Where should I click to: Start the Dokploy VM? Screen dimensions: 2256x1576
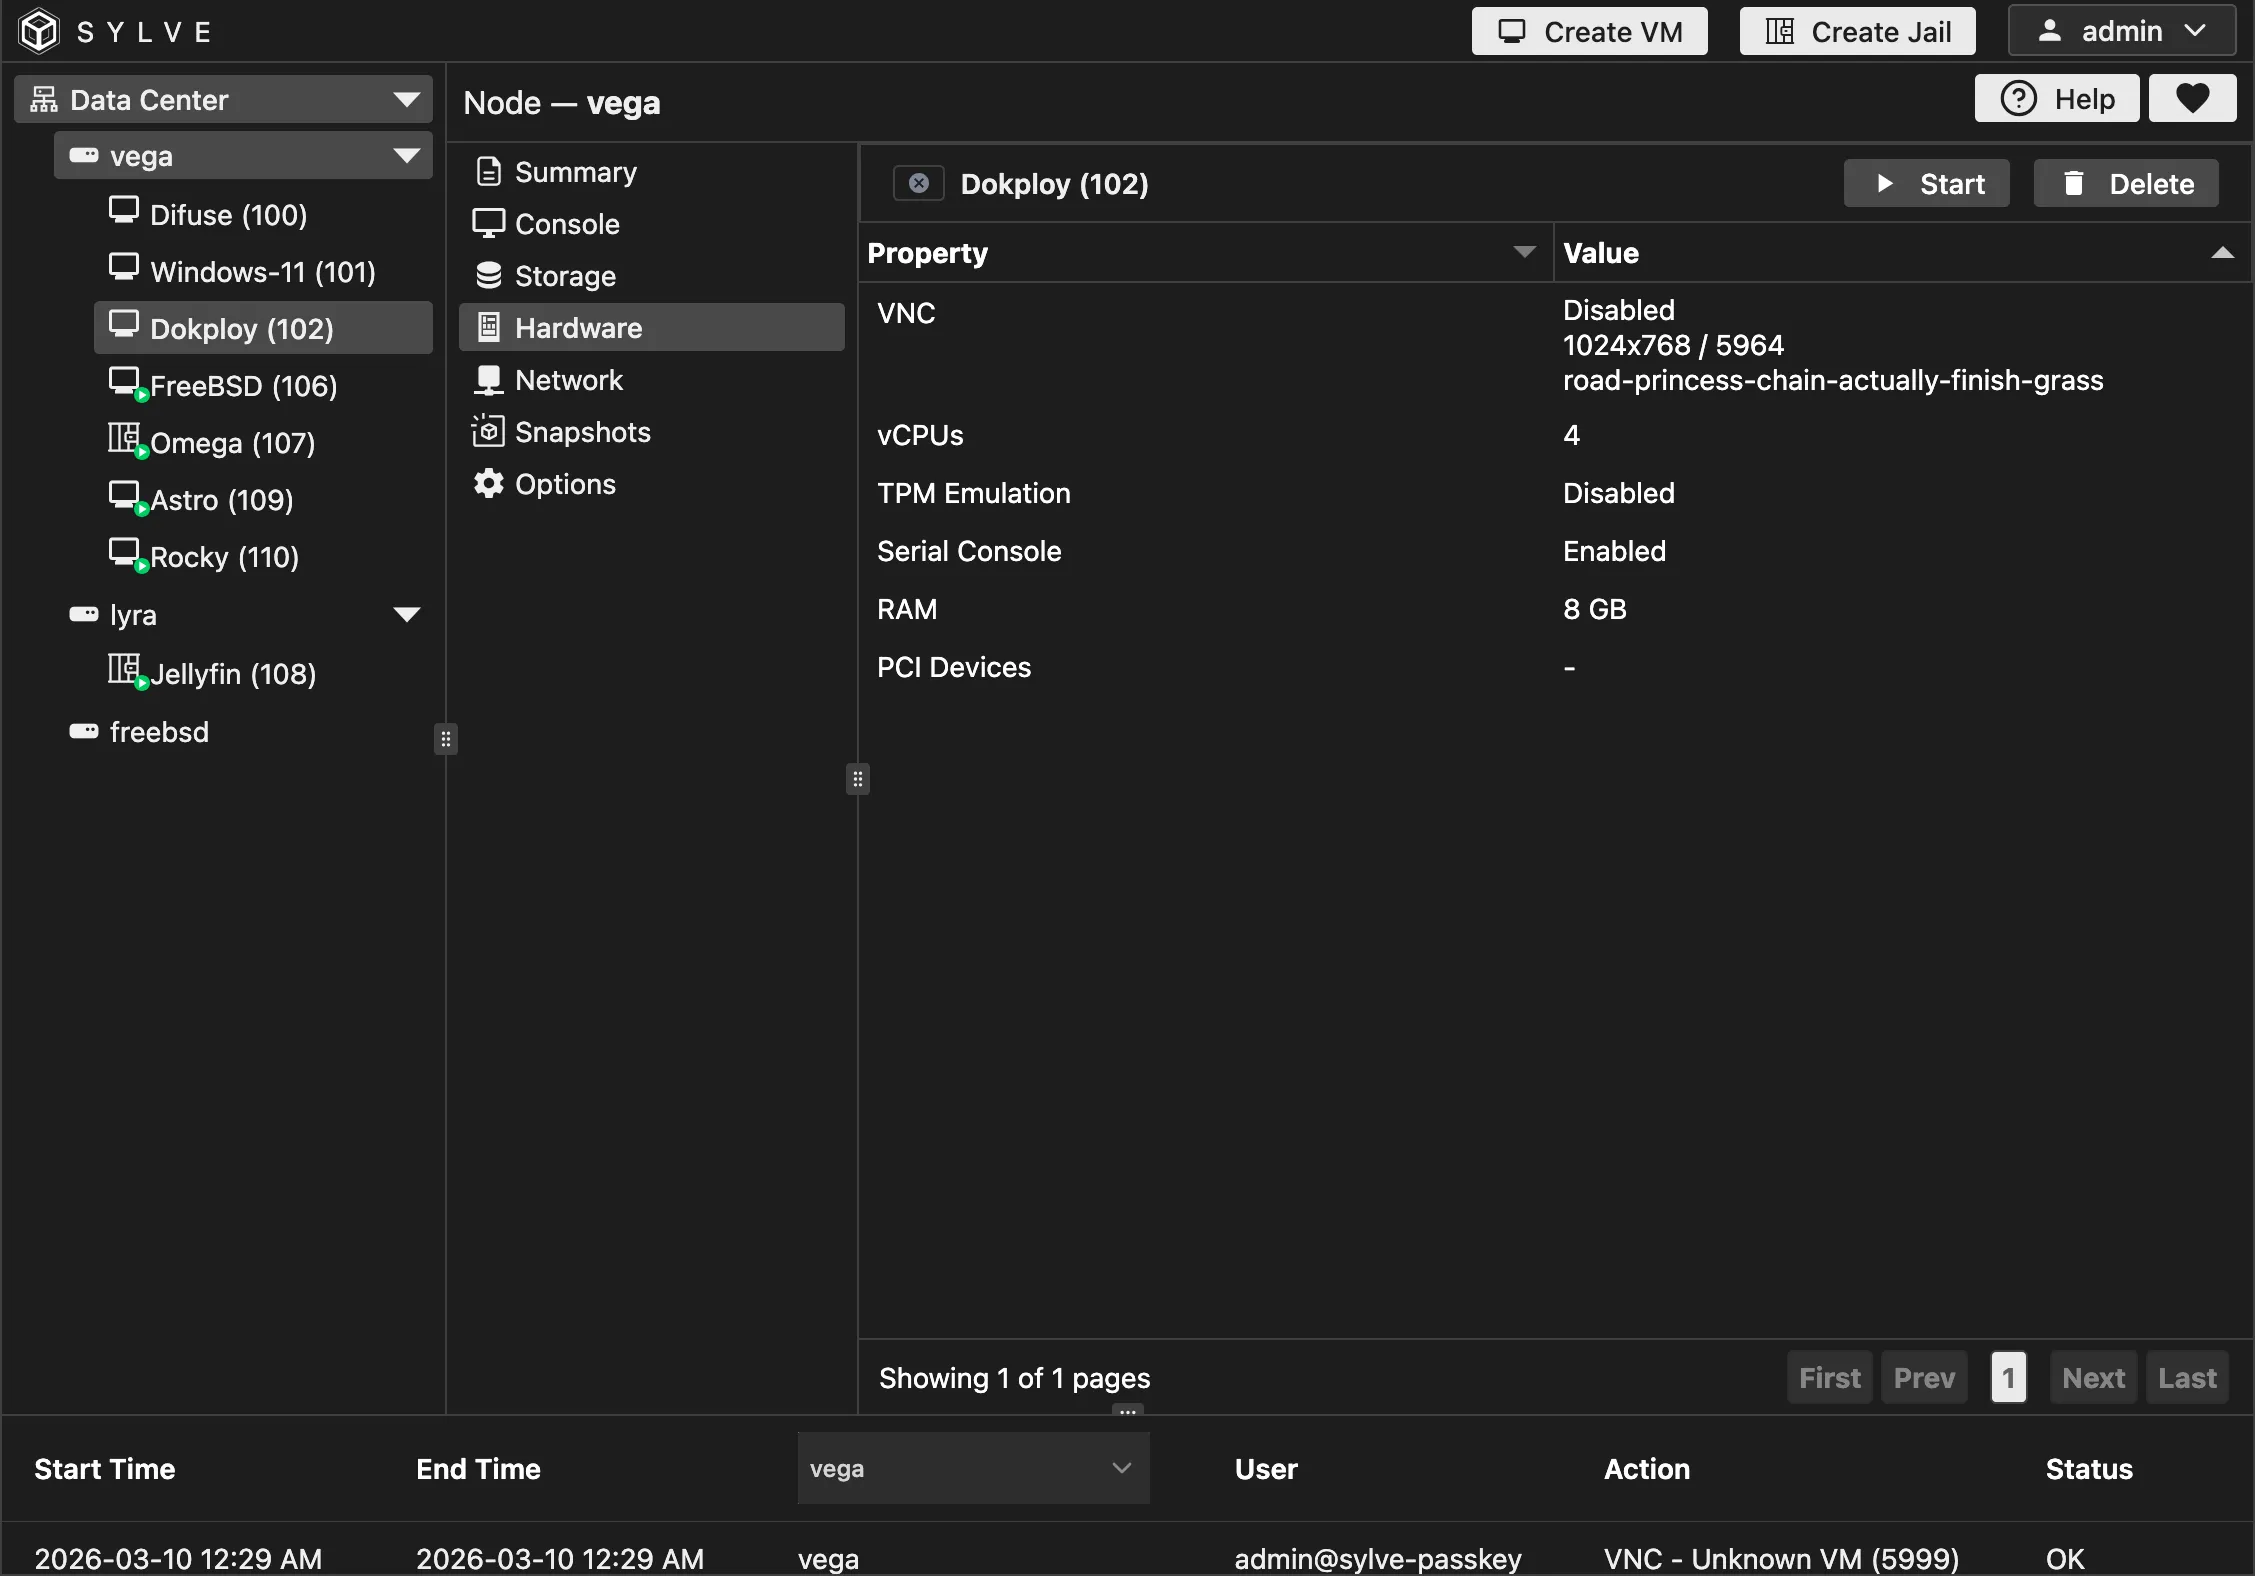point(1926,184)
